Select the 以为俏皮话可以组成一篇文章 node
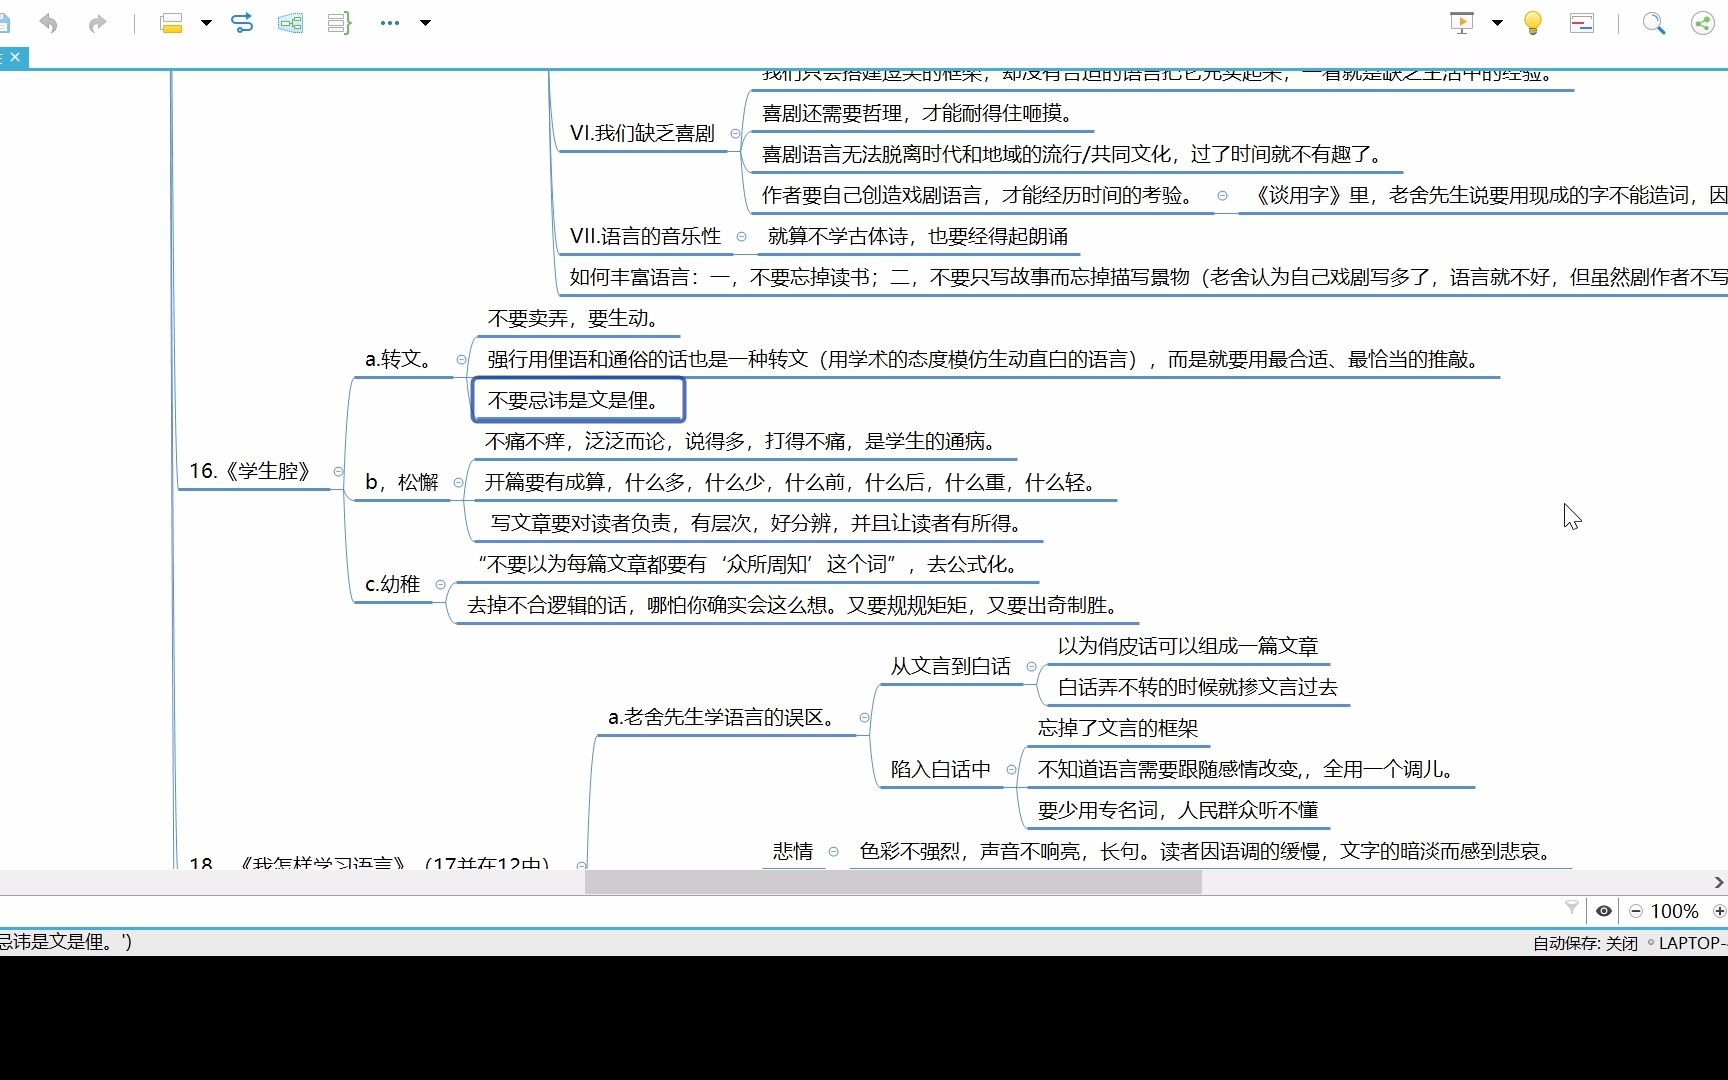This screenshot has height=1080, width=1728. pos(1188,646)
